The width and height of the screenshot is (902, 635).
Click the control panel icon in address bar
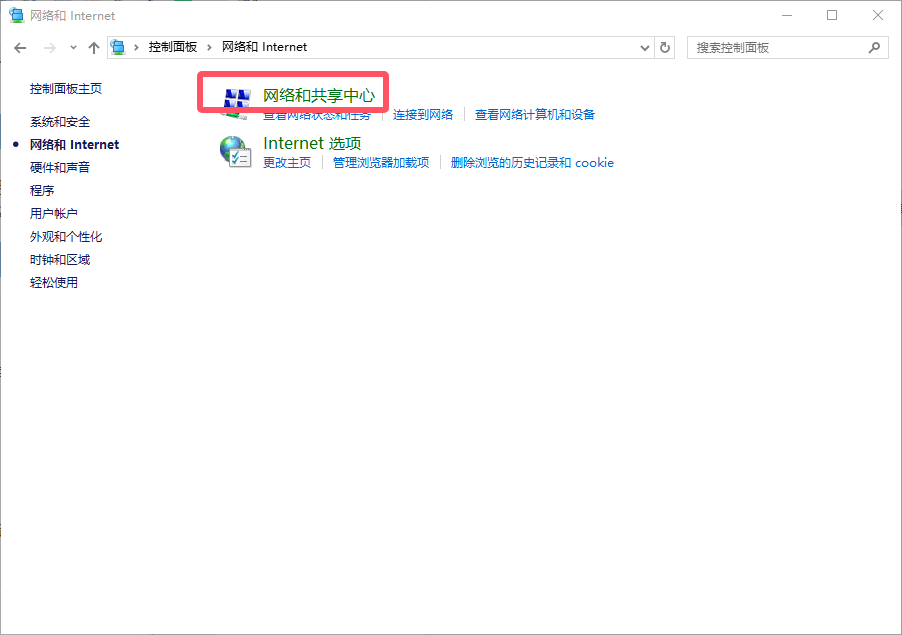click(120, 47)
